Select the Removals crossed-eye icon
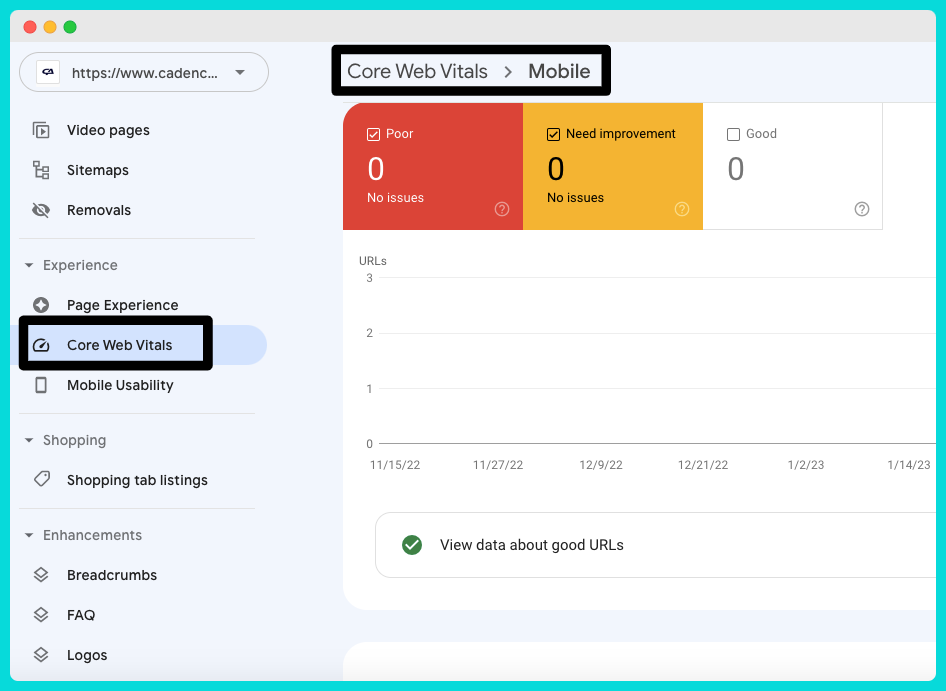 pyautogui.click(x=41, y=210)
